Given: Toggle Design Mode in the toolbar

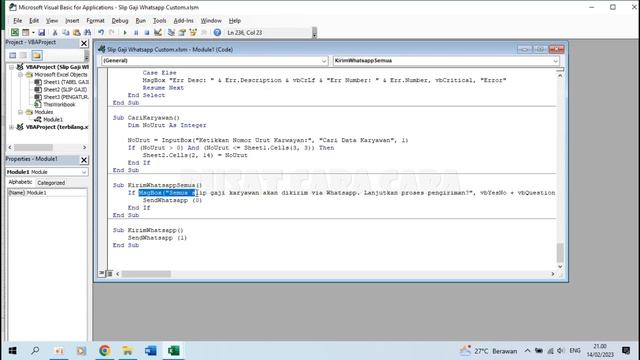Looking at the screenshot, I should tap(158, 32).
